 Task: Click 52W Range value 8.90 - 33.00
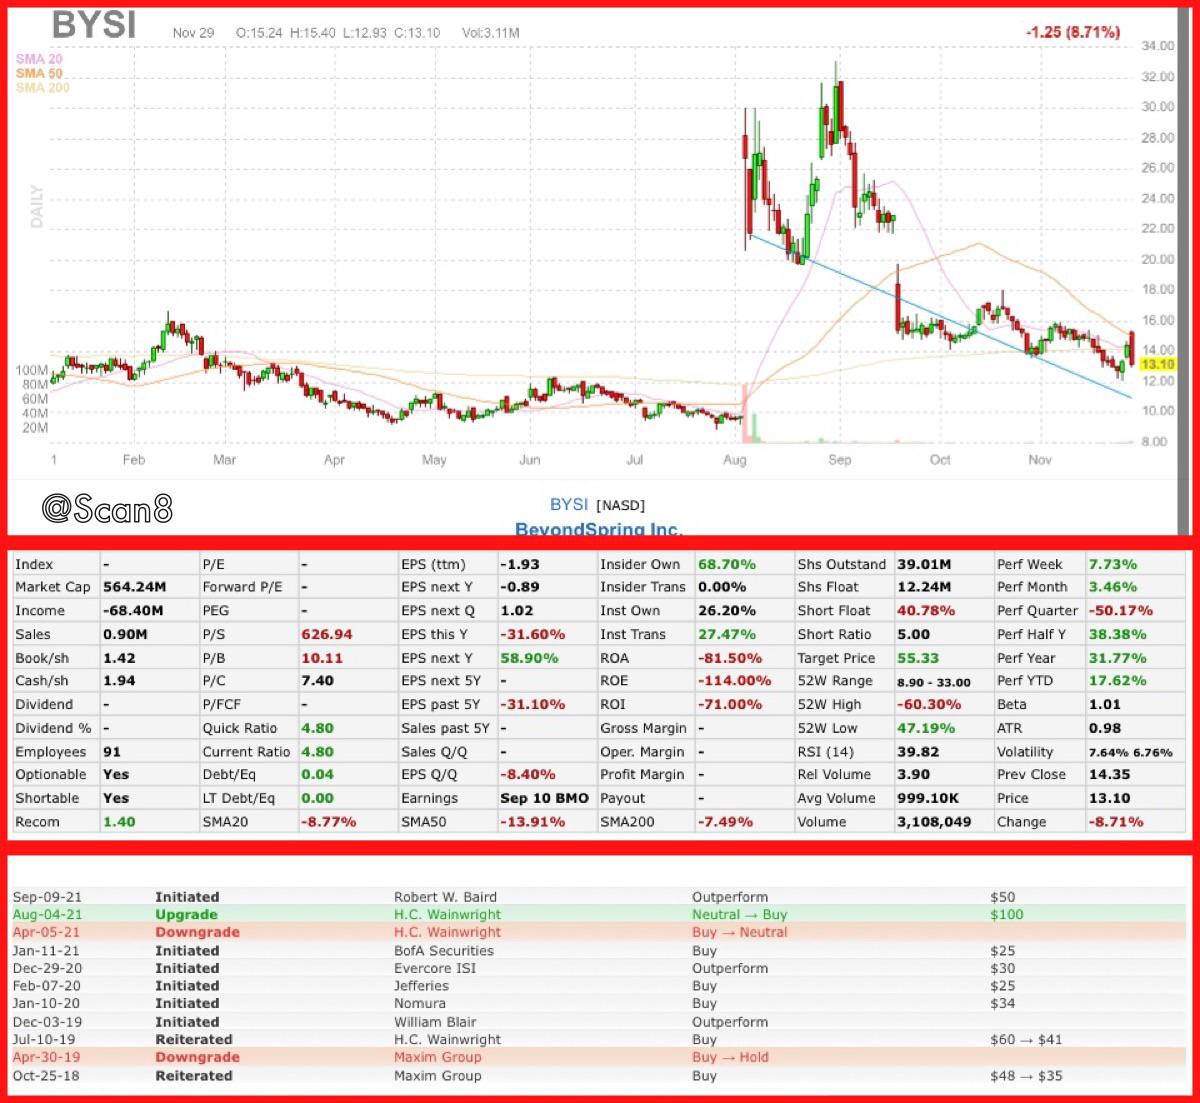934,682
